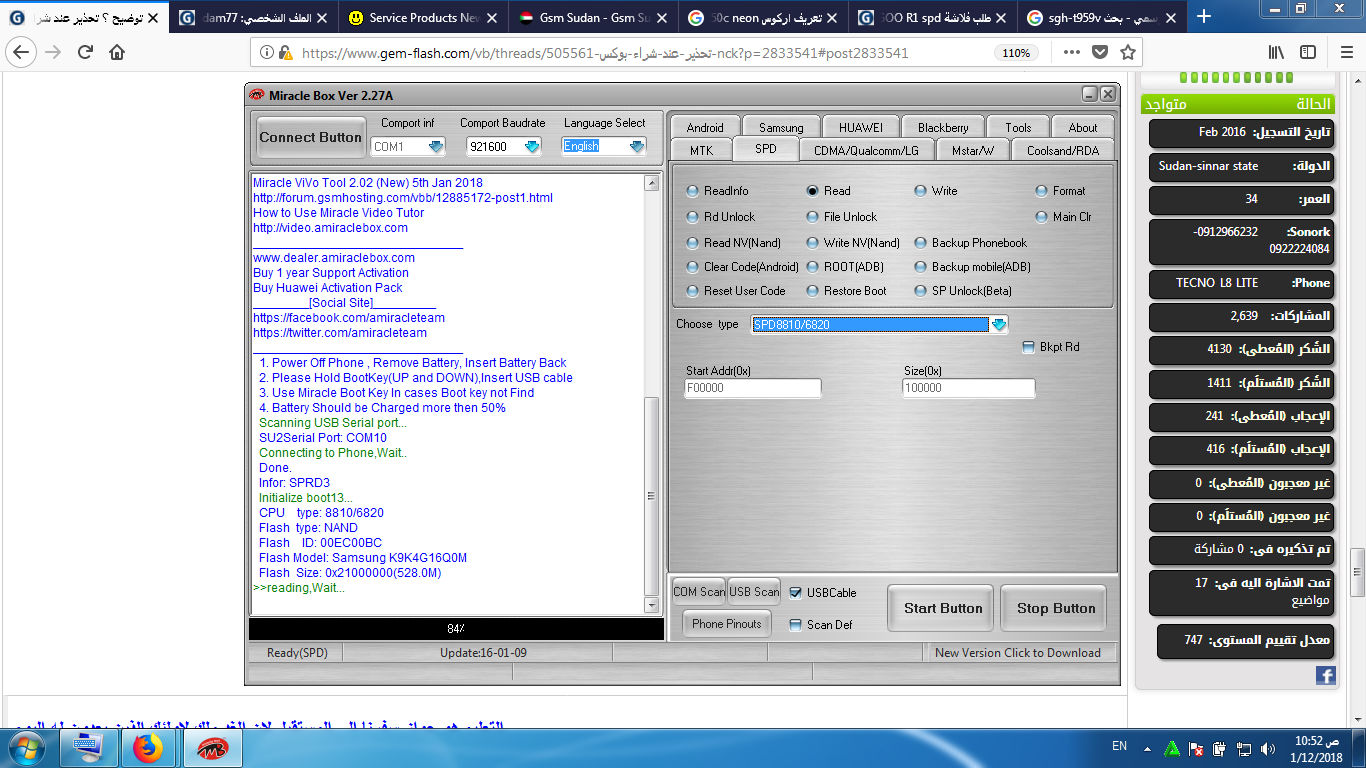The image size is (1366, 768).
Task: Open on-screen keyboard taskbar icon
Action: point(88,748)
